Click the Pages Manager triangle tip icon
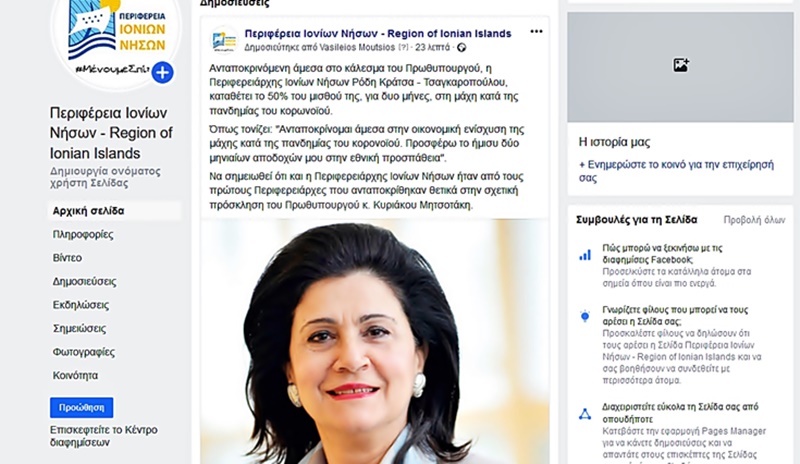The image size is (800, 464). 585,414
